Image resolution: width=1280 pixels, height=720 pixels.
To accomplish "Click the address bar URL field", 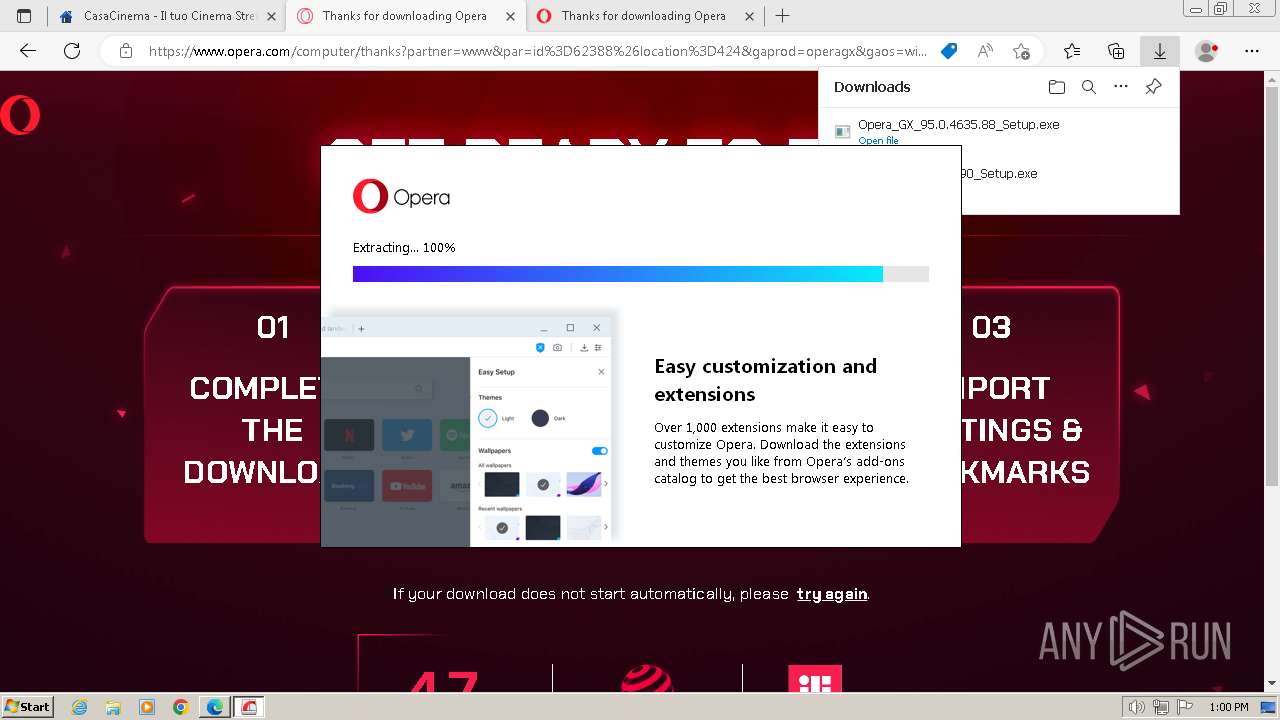I will pos(538,51).
